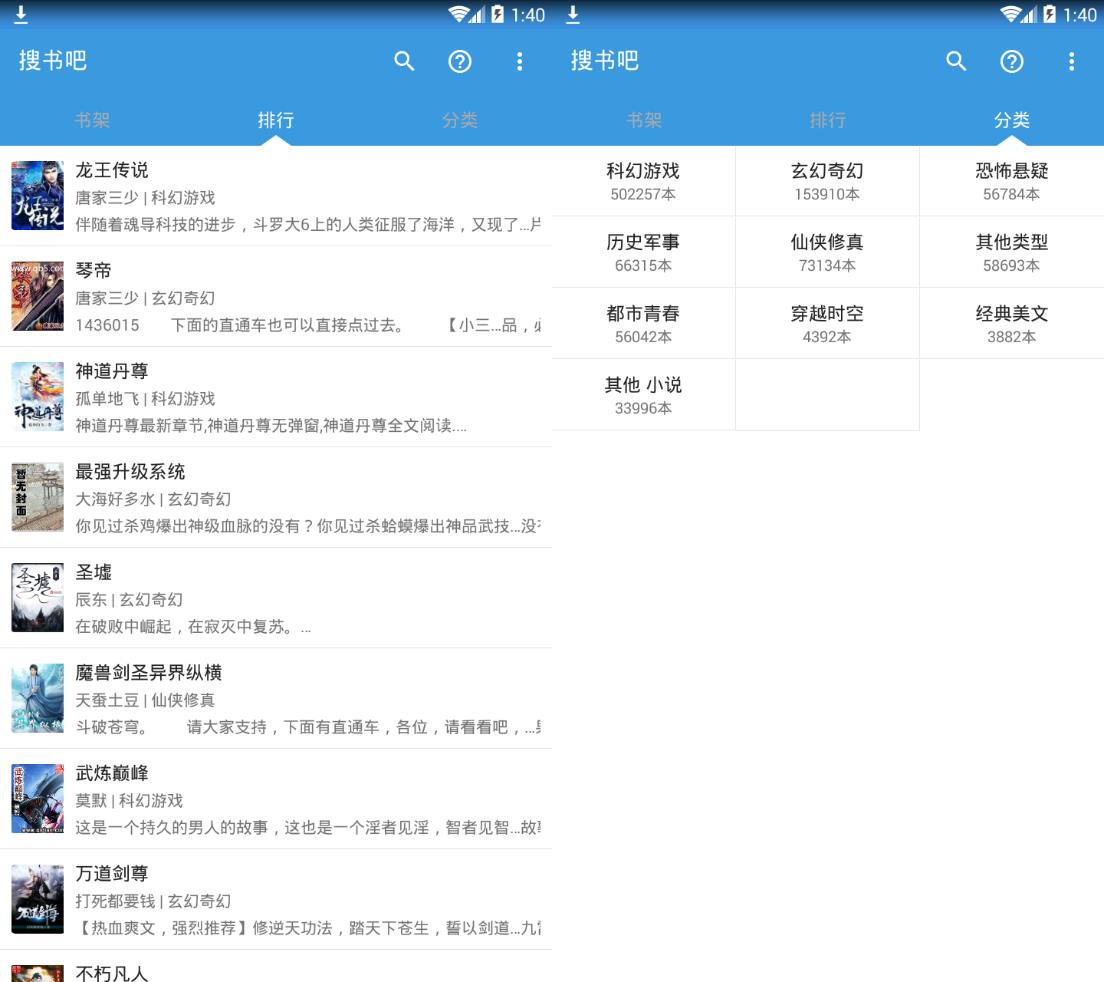Select the 仙侠修真 category with 73134 books
The width and height of the screenshot is (1104, 982).
[x=827, y=252]
